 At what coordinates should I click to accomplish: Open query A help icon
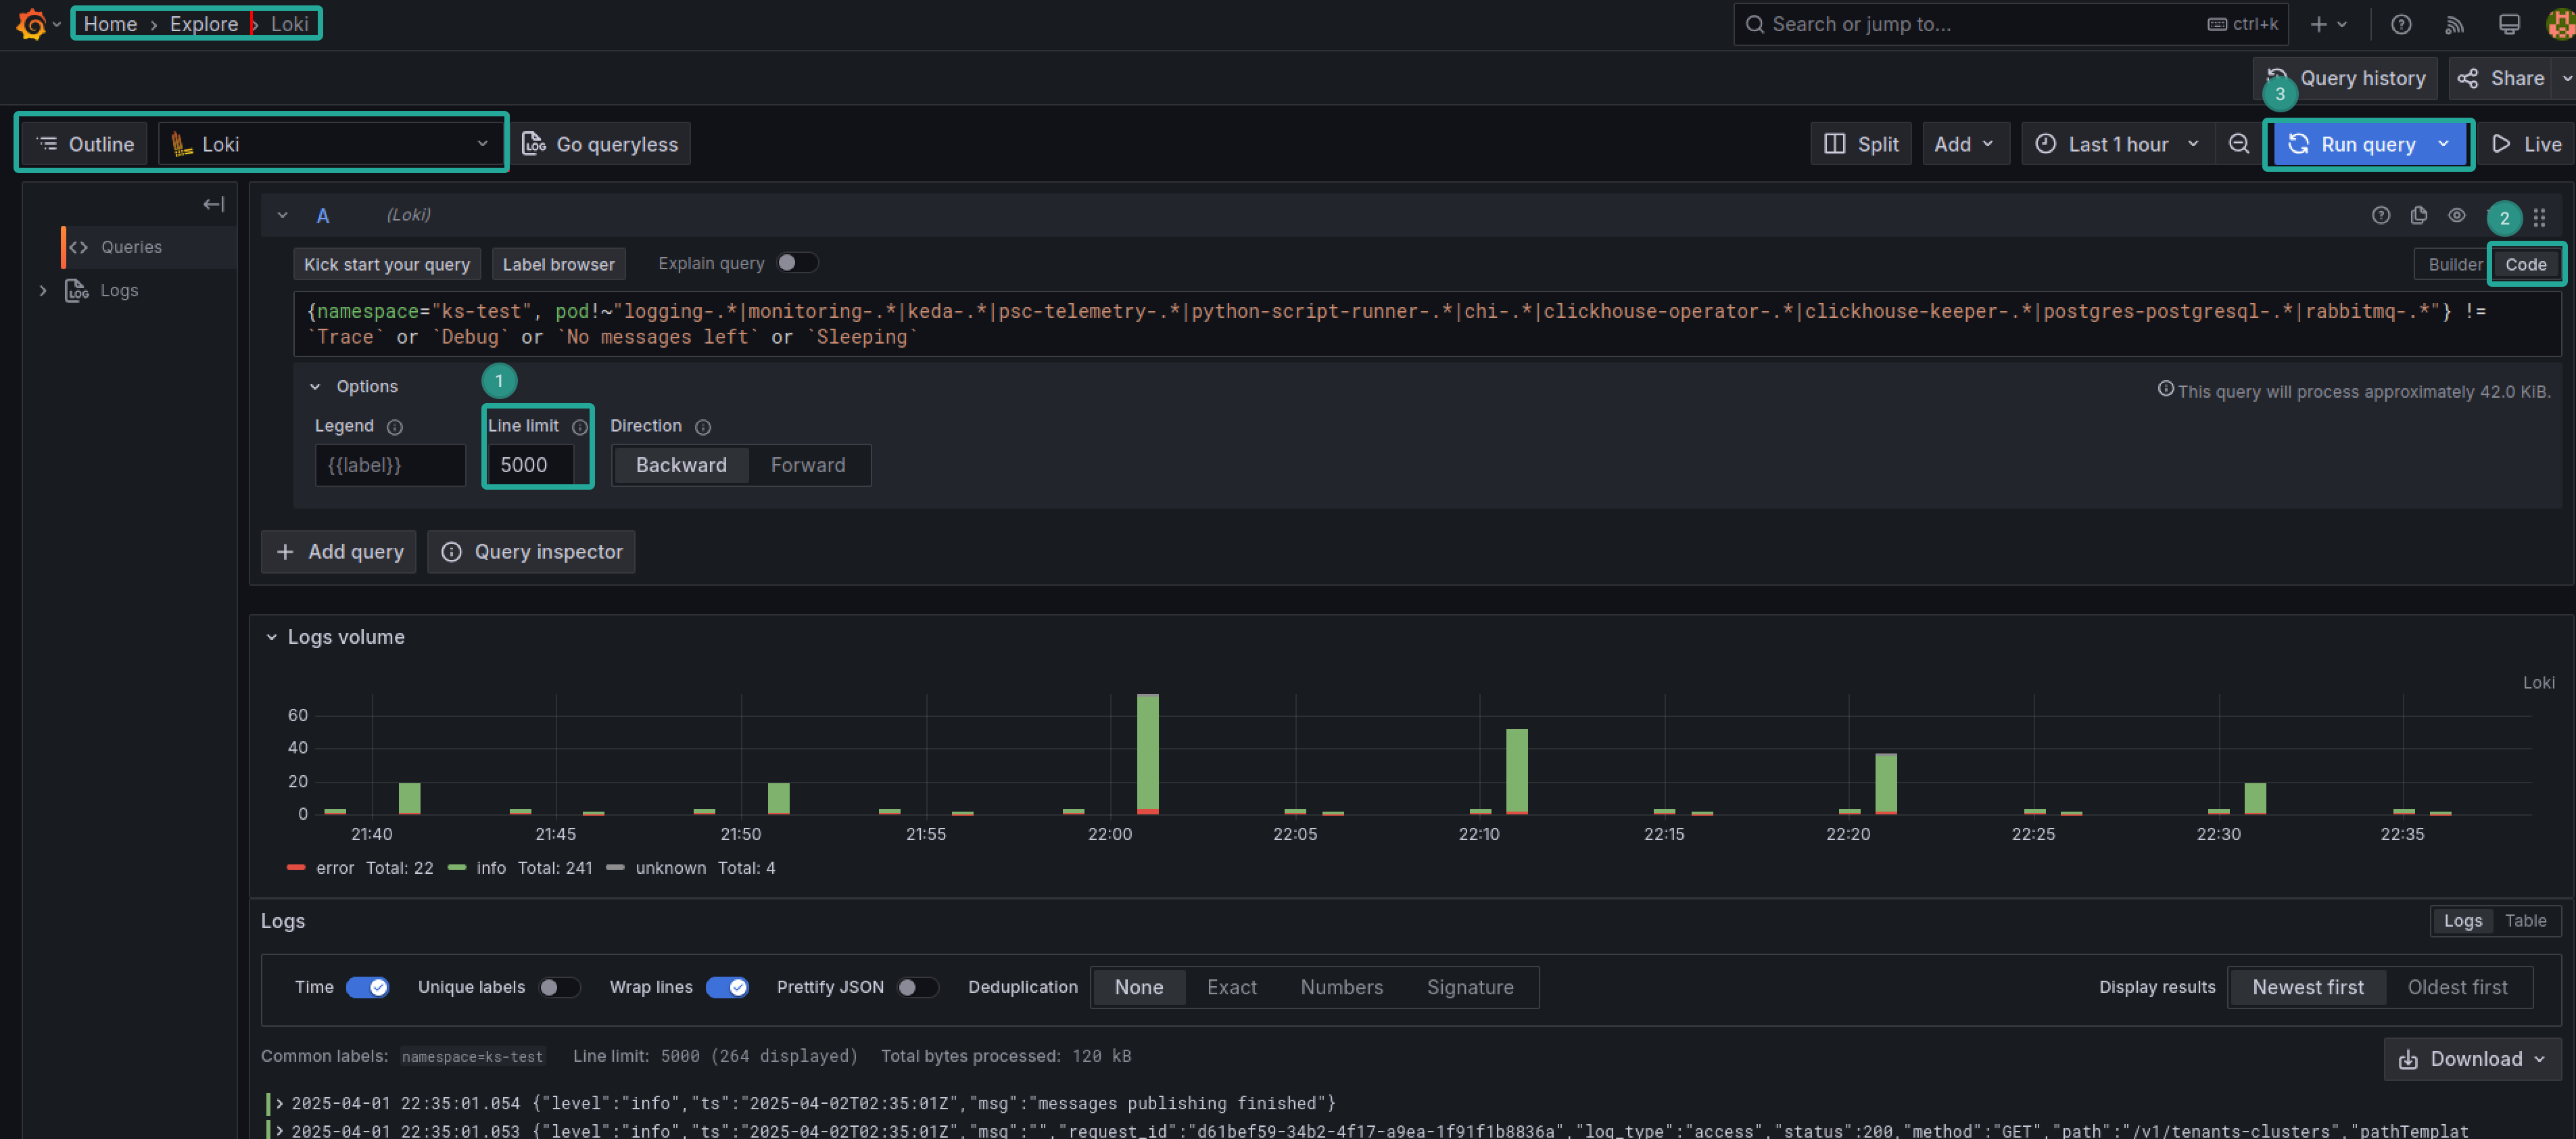click(2381, 215)
